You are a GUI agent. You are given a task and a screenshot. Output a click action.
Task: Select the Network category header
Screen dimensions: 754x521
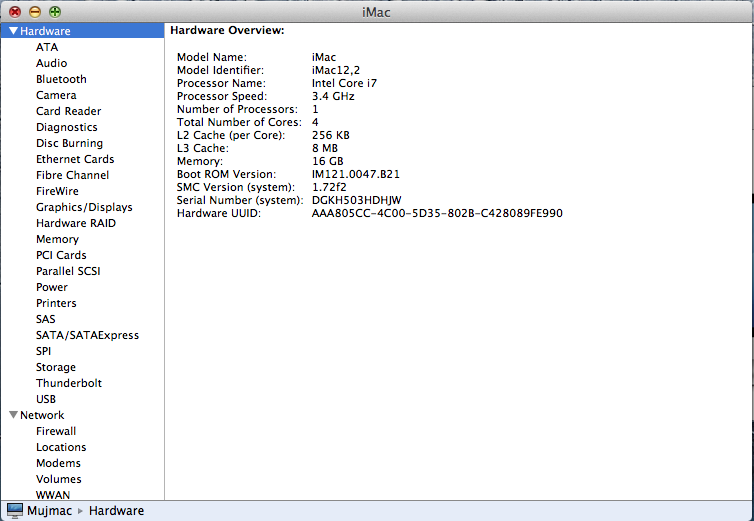click(42, 415)
